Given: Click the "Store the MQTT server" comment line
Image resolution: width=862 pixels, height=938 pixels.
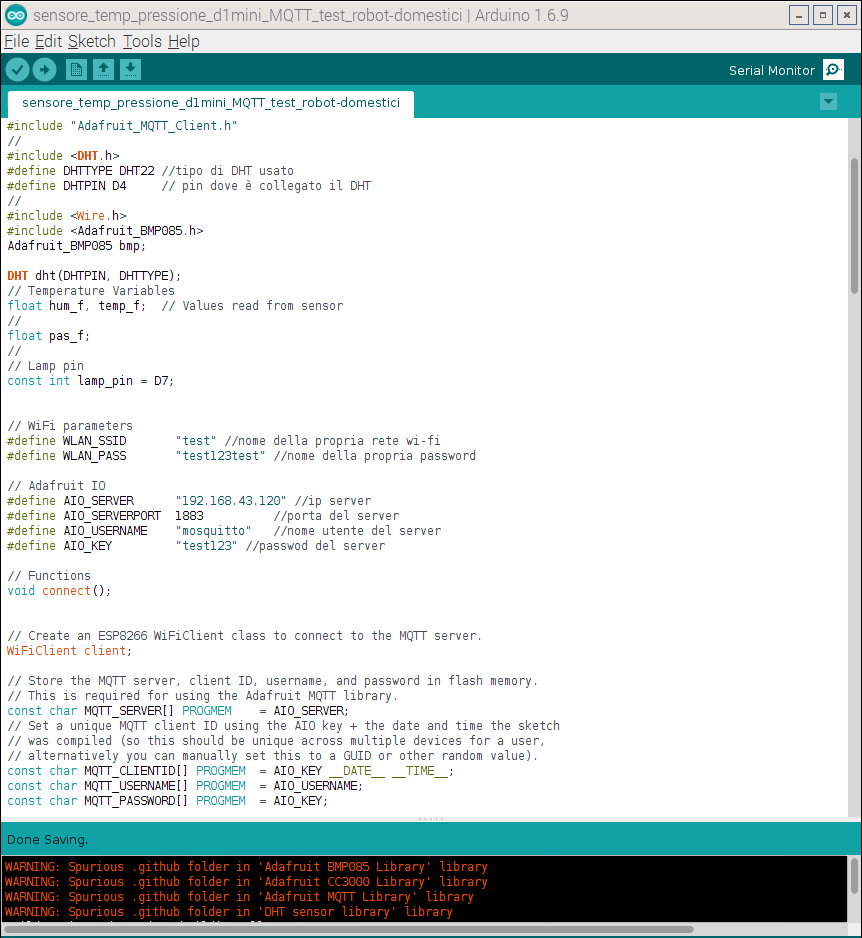Looking at the screenshot, I should click(x=272, y=681).
